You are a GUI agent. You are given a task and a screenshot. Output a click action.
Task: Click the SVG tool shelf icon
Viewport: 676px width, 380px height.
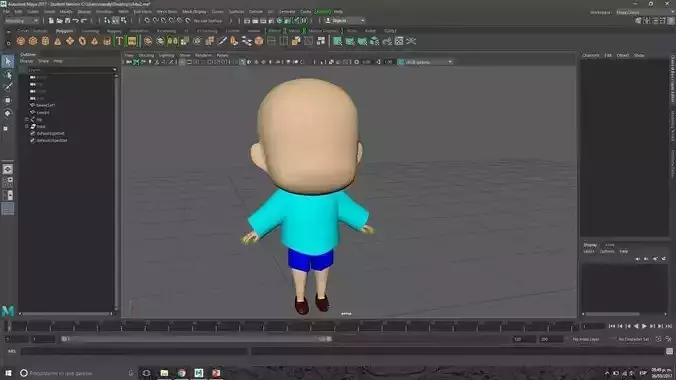[131, 41]
